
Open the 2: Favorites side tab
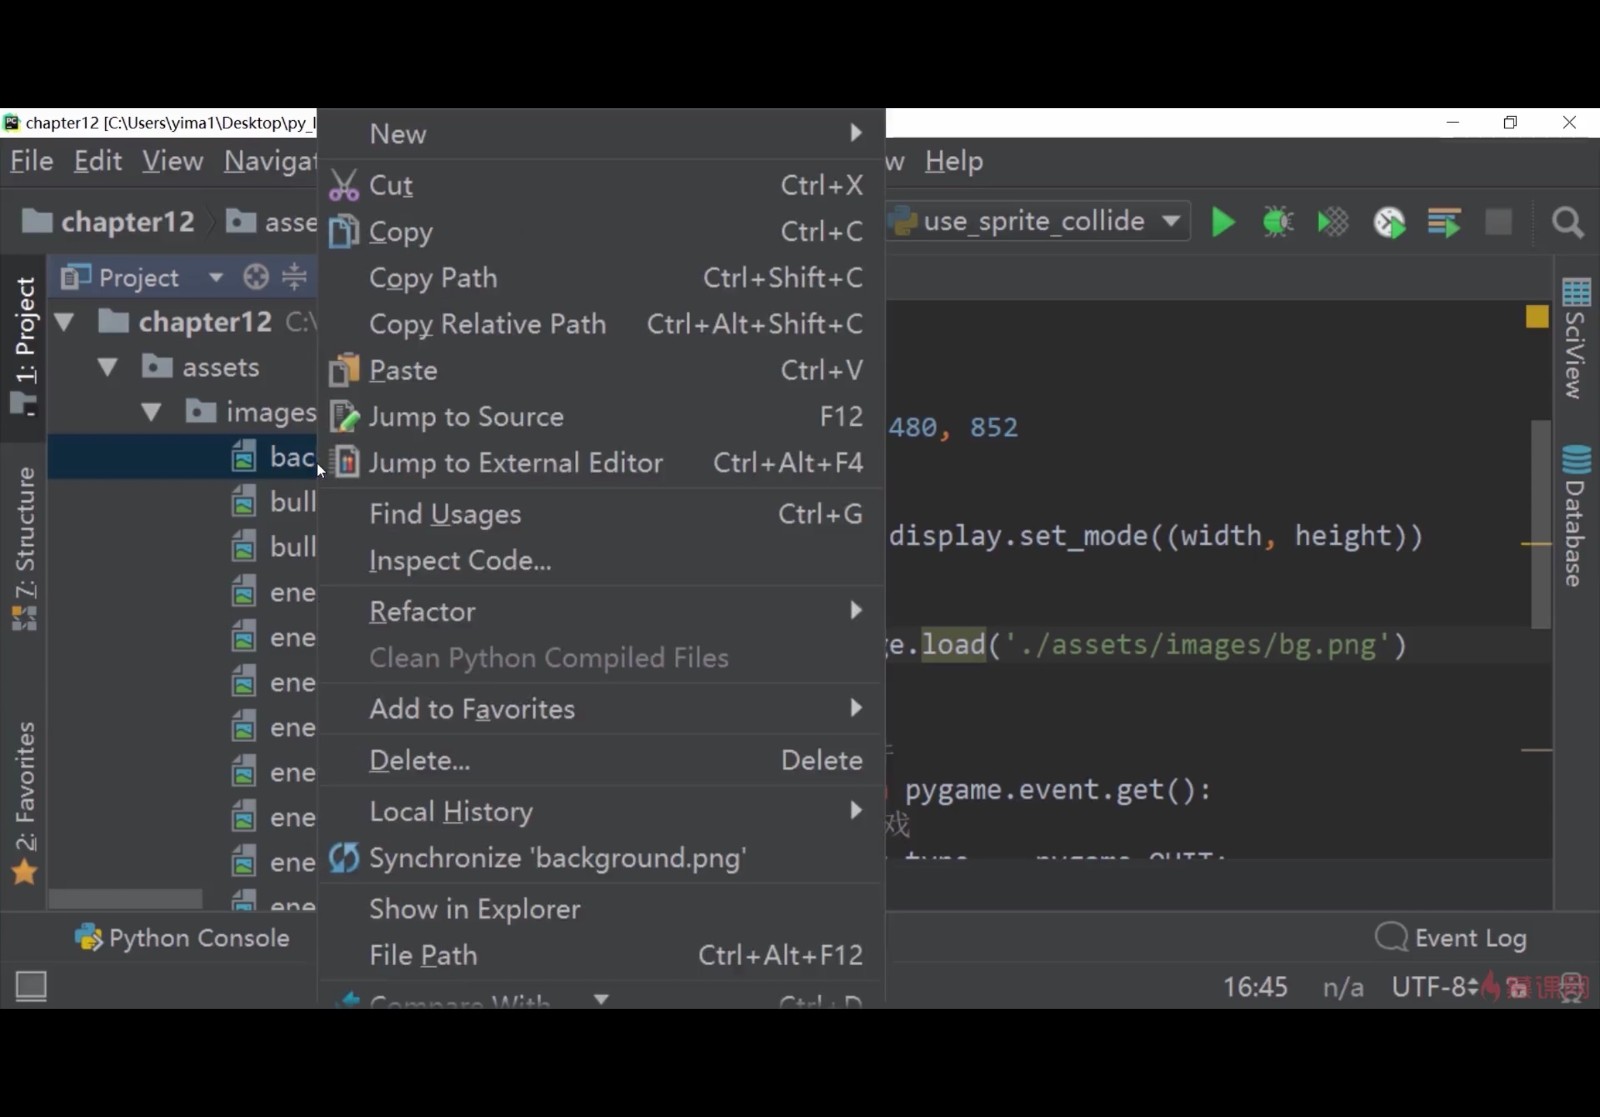click(24, 803)
